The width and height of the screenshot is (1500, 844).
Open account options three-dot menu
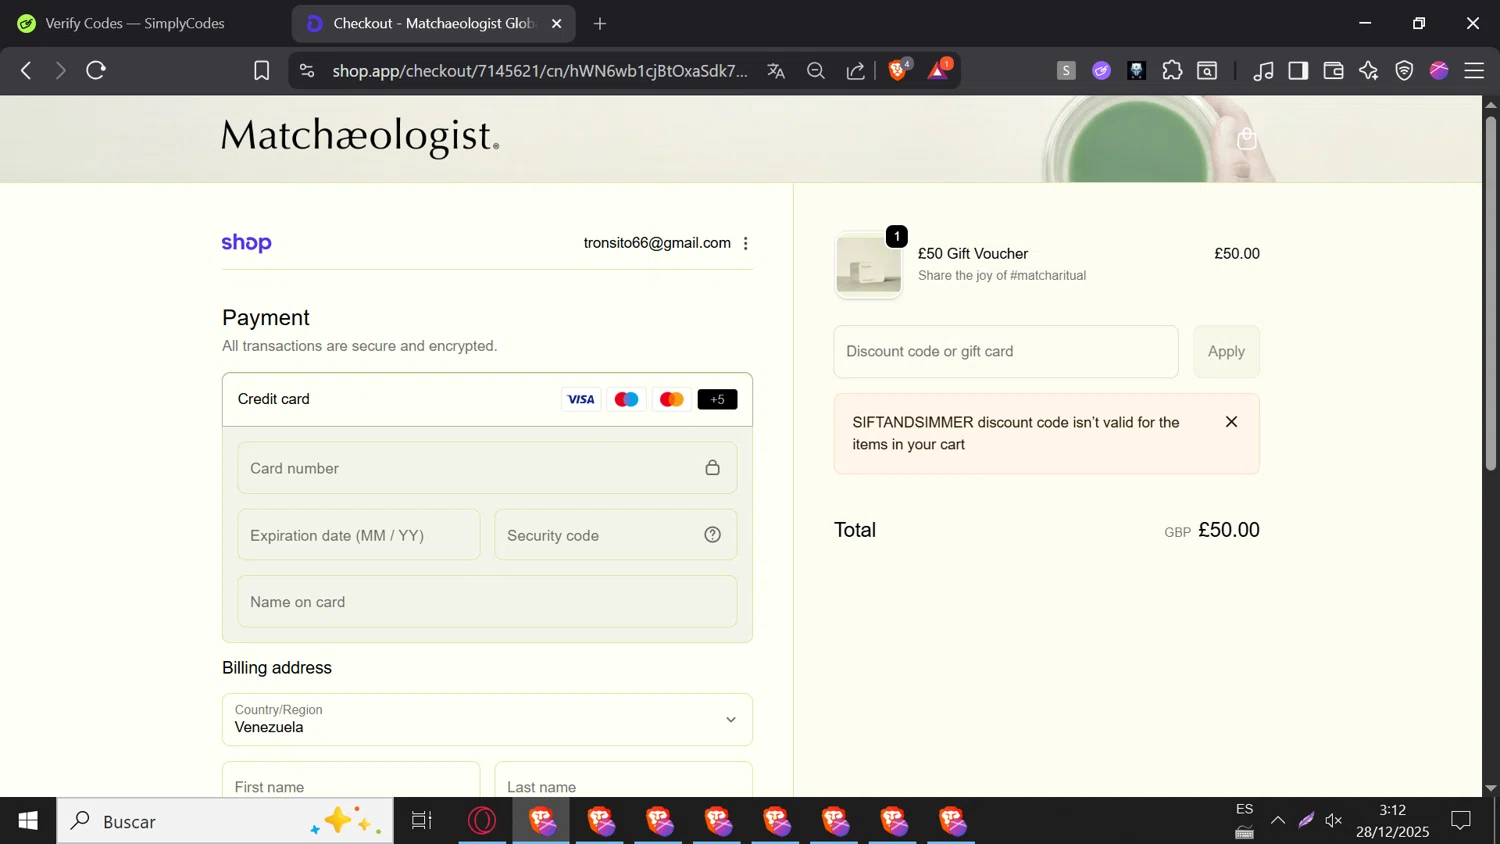746,243
